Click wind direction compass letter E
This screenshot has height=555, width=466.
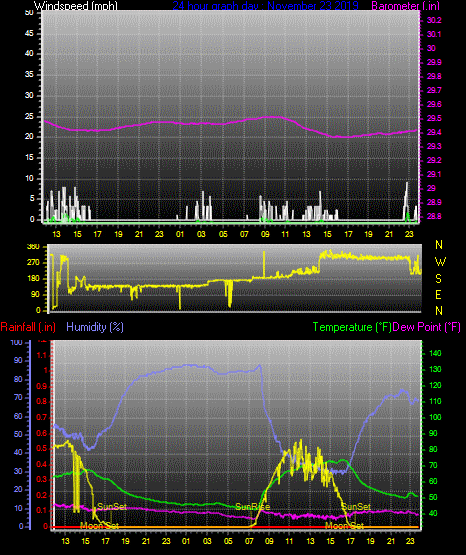click(438, 295)
